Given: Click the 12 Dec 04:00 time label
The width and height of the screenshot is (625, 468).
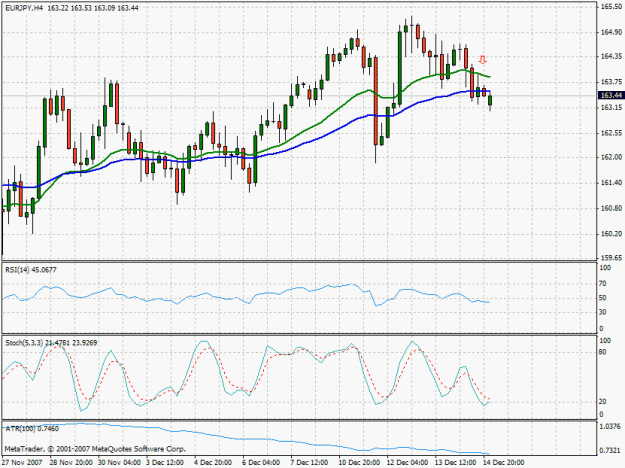Looking at the screenshot, I should (407, 462).
